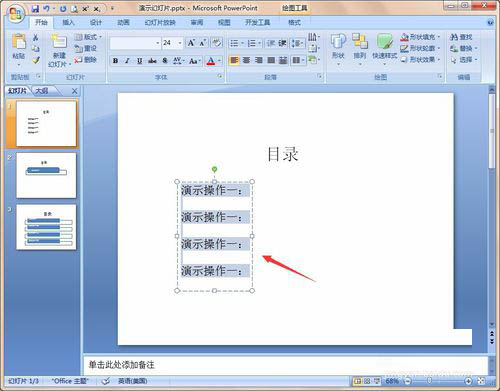Toggle bold formatting
Viewport: 500px width, 391px height.
pyautogui.click(x=115, y=61)
